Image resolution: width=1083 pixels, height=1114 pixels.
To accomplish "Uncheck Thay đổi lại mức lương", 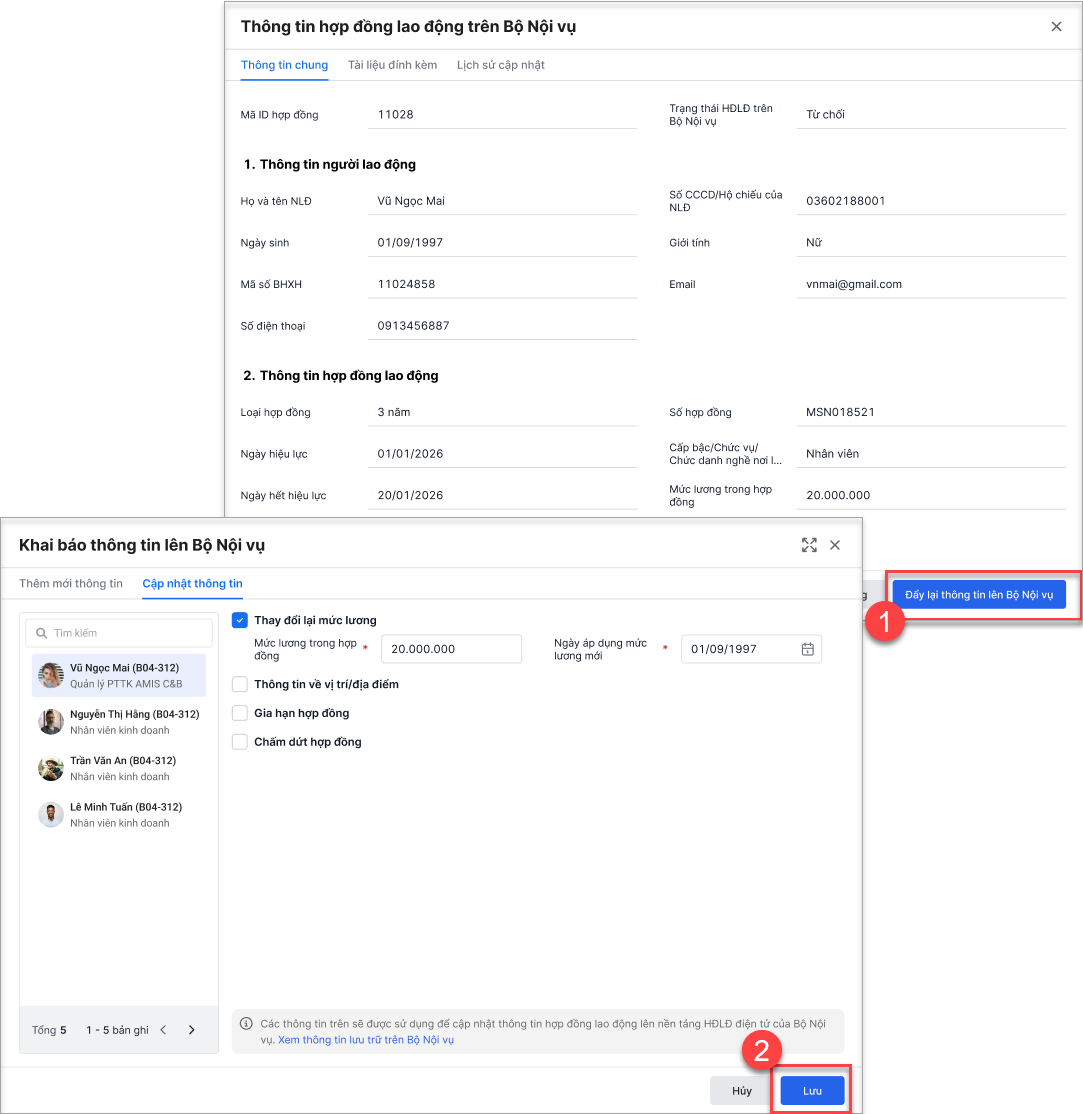I will [240, 620].
